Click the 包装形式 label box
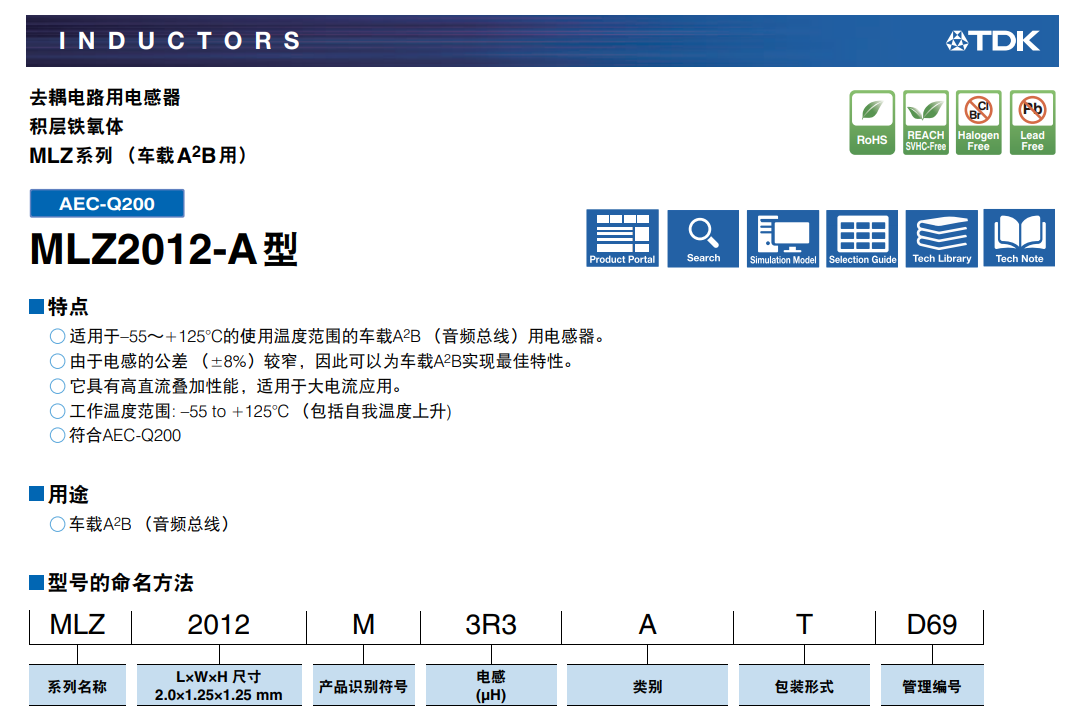 [804, 685]
